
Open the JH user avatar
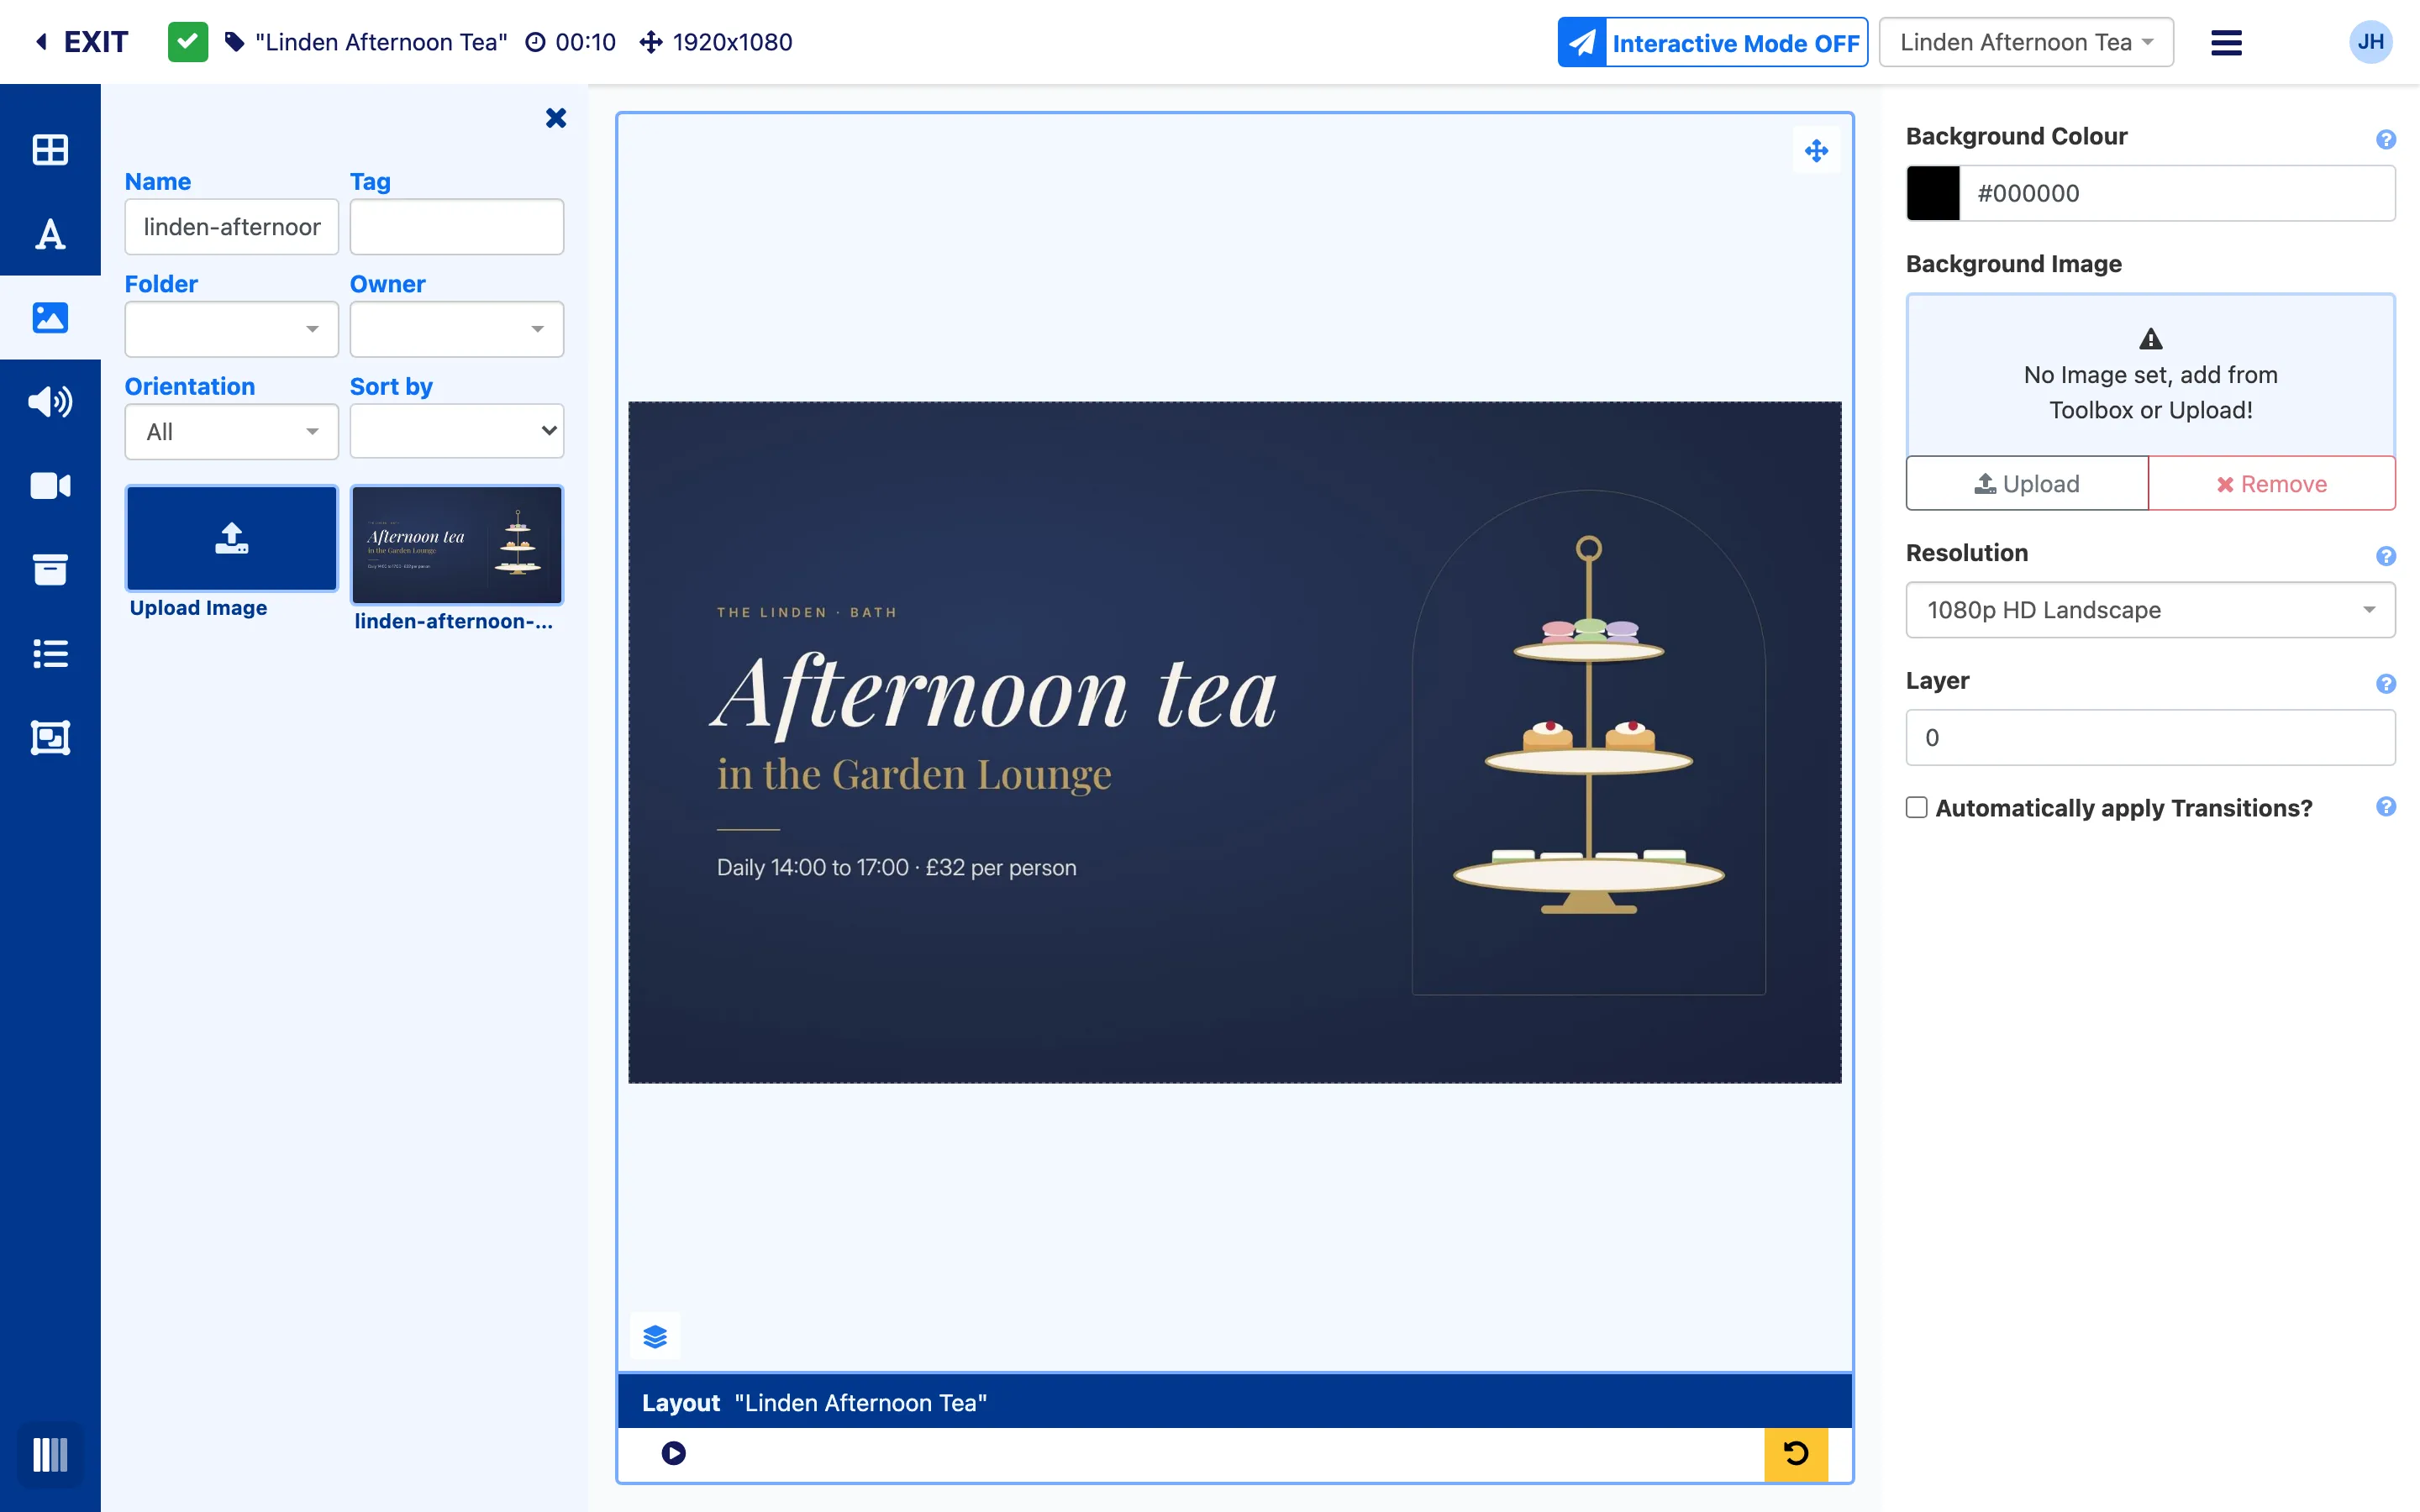pos(2370,42)
